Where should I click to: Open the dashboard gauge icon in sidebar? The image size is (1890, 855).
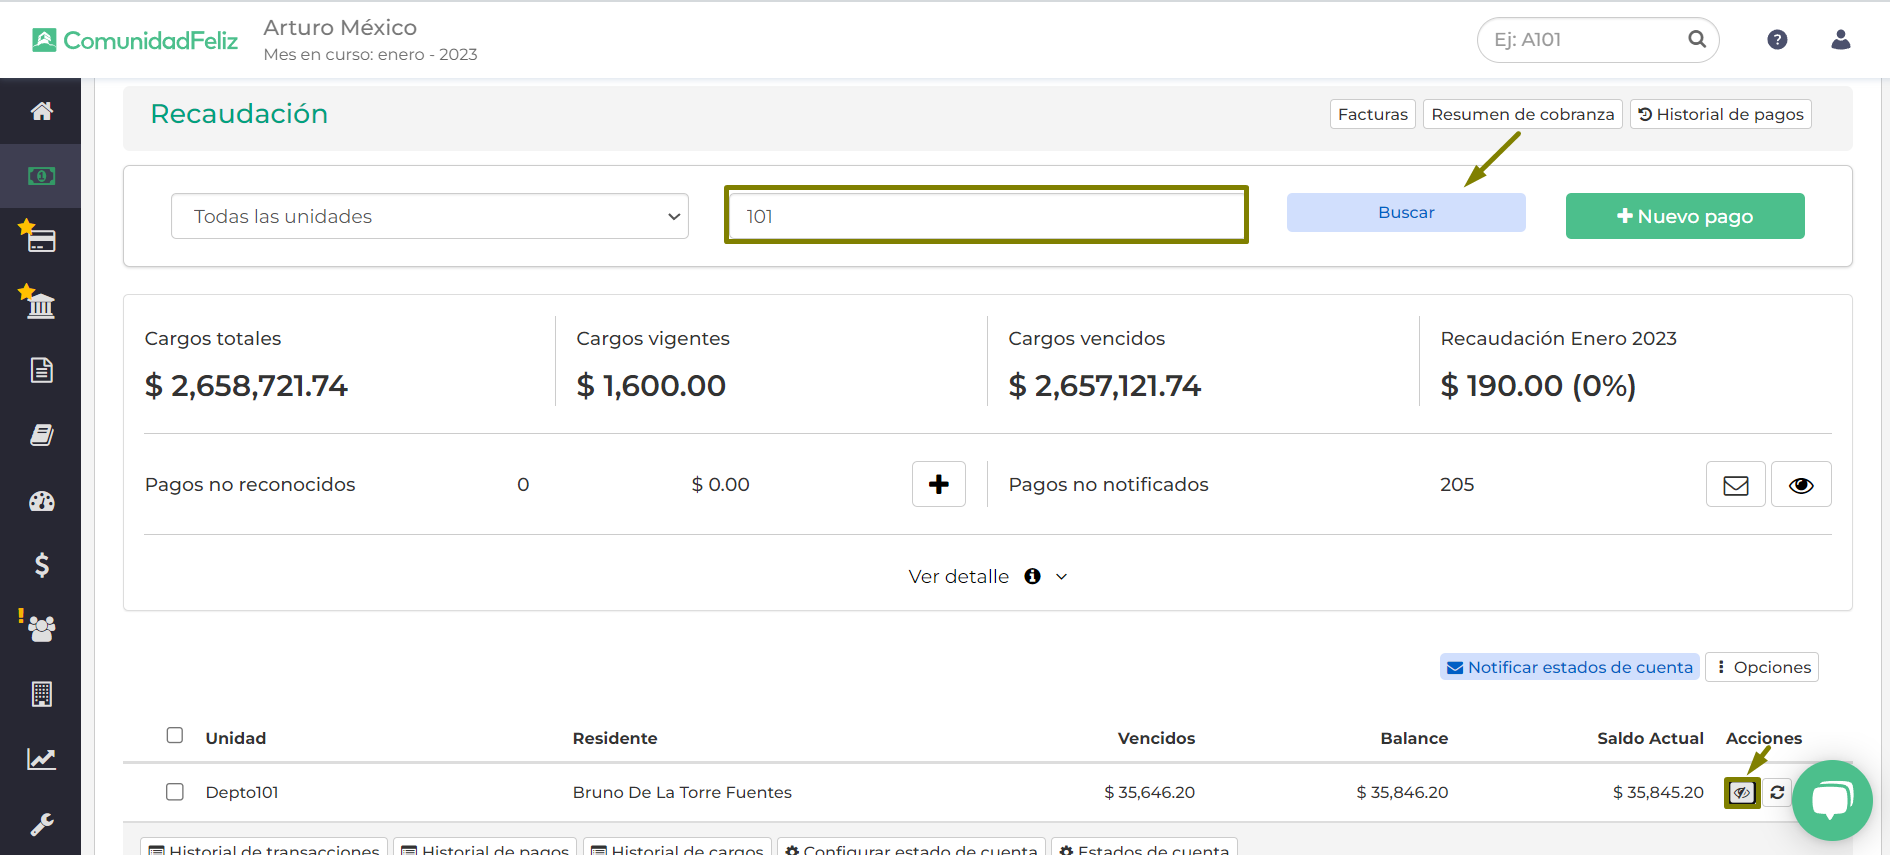(x=41, y=501)
